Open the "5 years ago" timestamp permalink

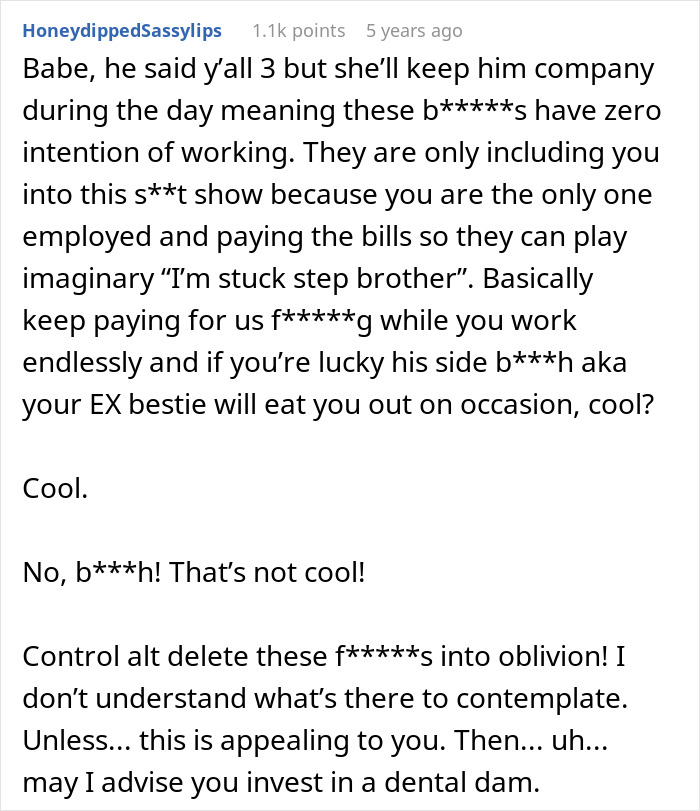tap(414, 31)
